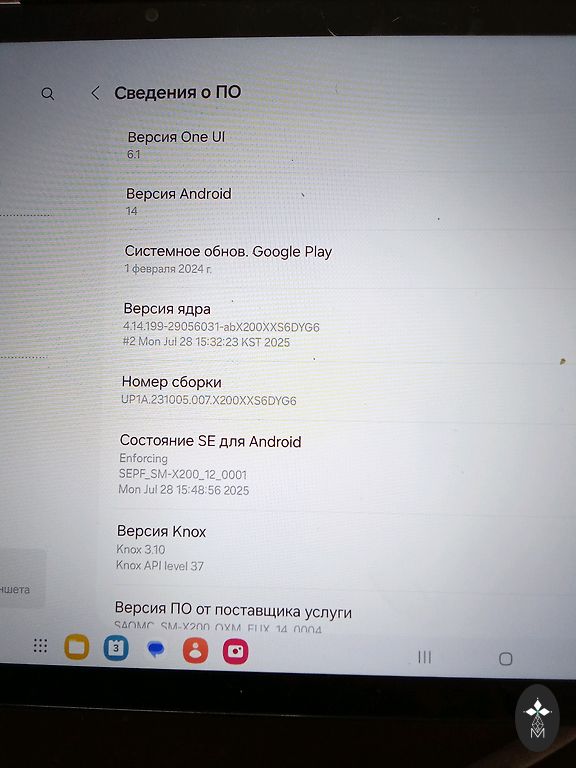
Task: Open the Messages chat bubble app
Action: [156, 650]
